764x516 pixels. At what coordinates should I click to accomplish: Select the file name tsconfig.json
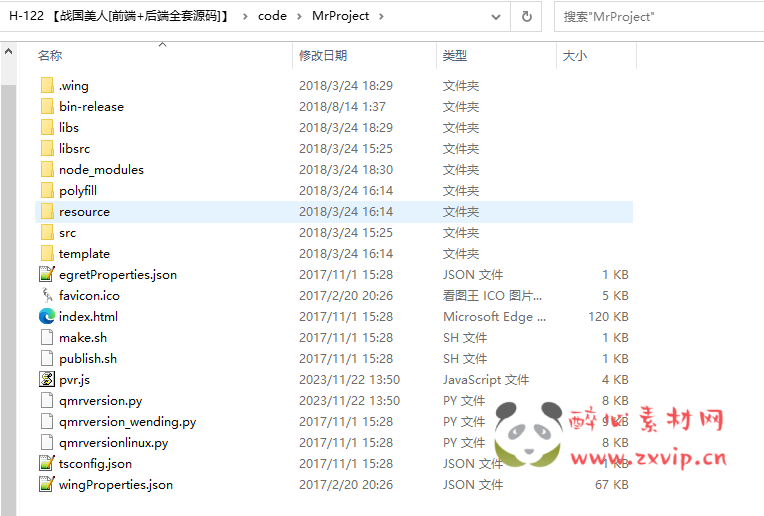tap(96, 463)
